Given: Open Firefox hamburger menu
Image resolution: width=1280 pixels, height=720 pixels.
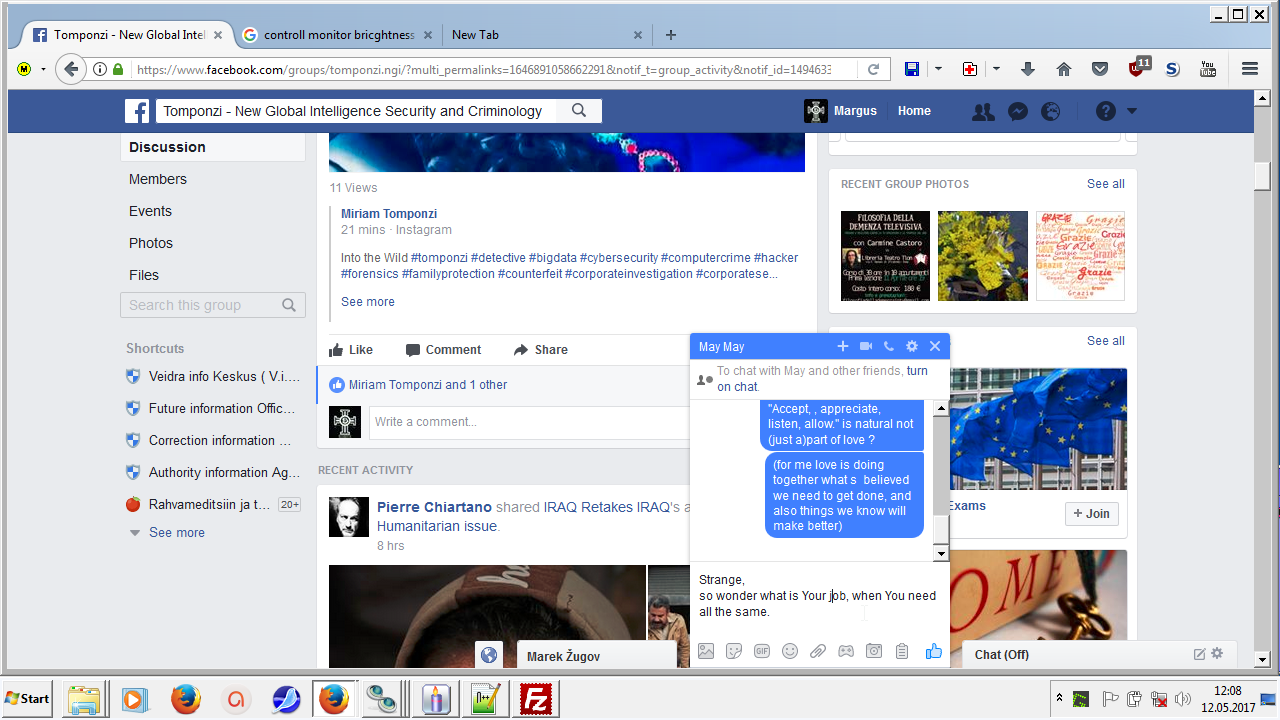Looking at the screenshot, I should point(1250,69).
